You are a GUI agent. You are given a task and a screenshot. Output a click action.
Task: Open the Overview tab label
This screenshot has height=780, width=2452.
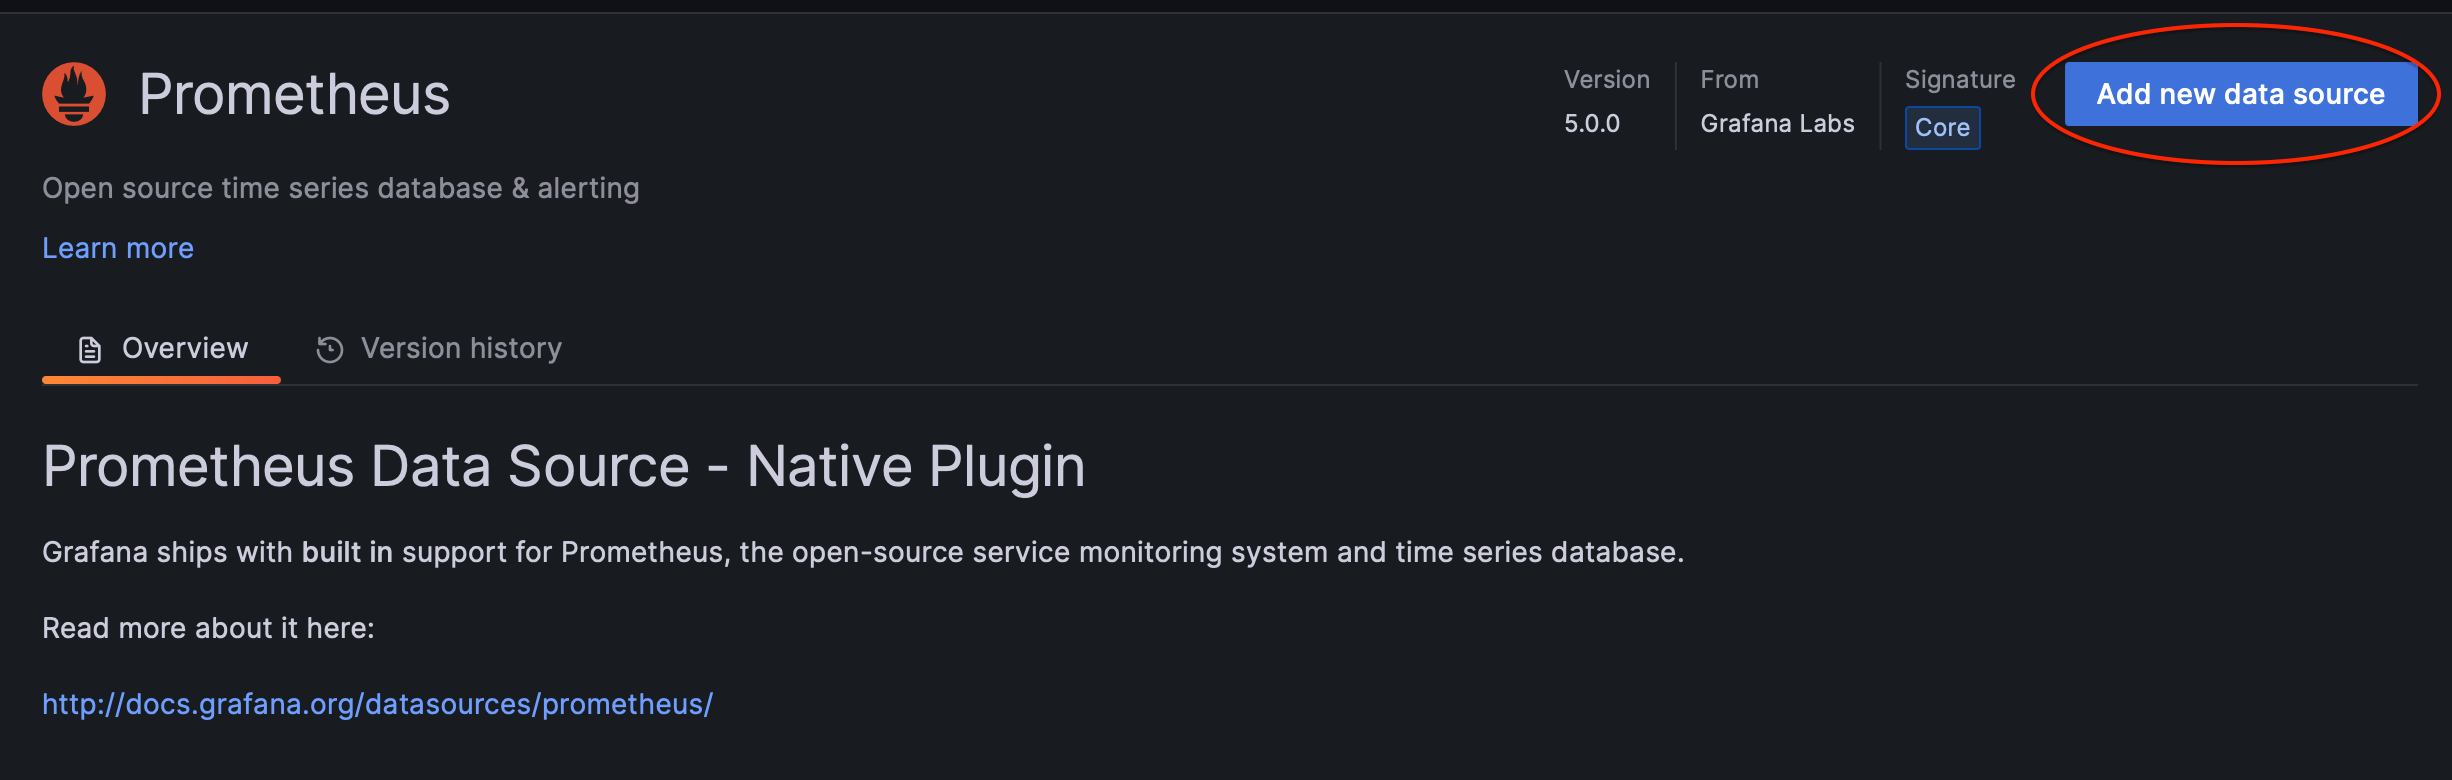coord(185,348)
